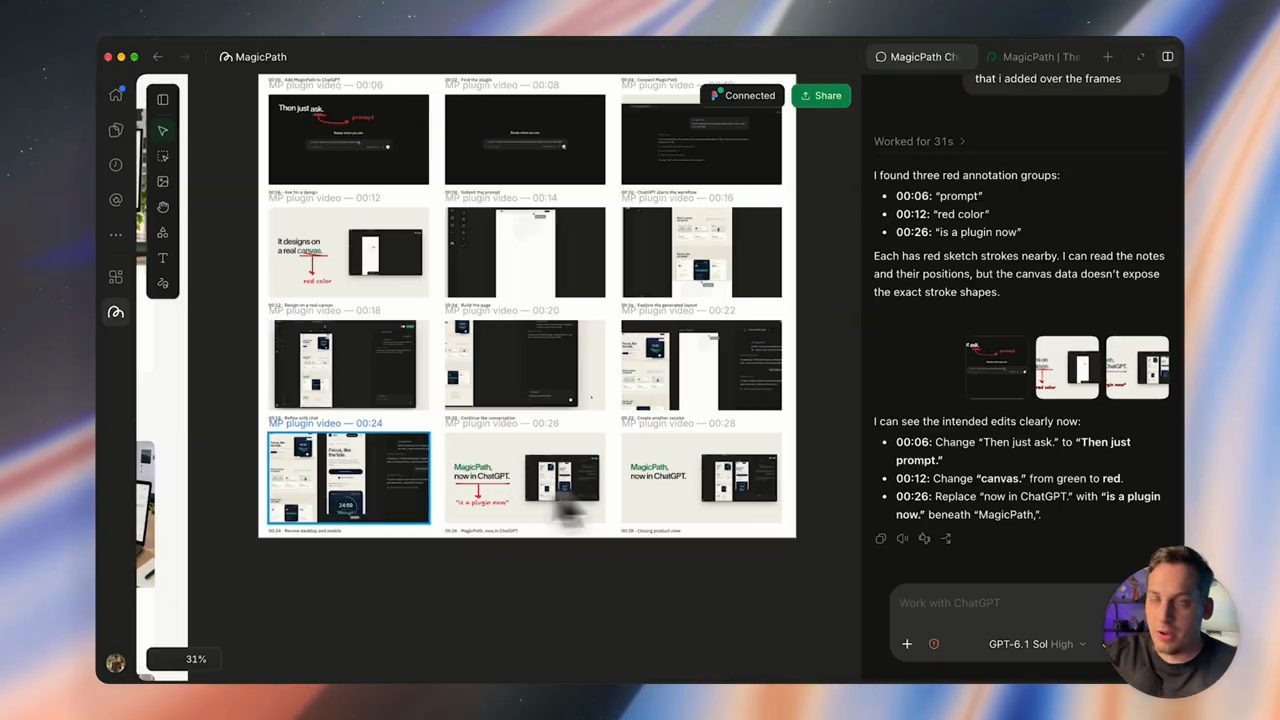This screenshot has width=1280, height=720.
Task: Toggle the canvas side panel icon
Action: pyautogui.click(x=163, y=99)
